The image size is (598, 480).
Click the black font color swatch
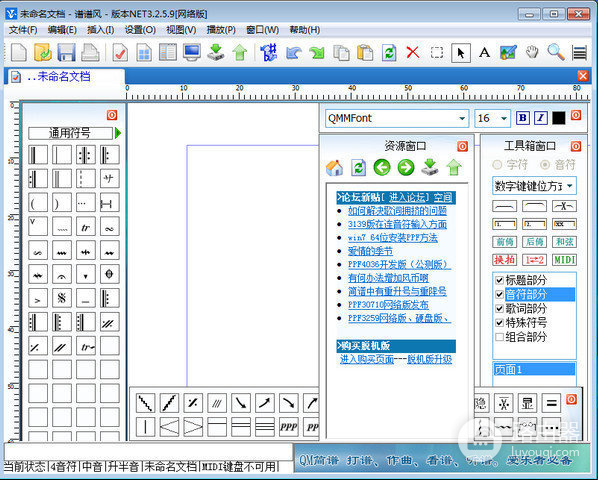click(558, 118)
